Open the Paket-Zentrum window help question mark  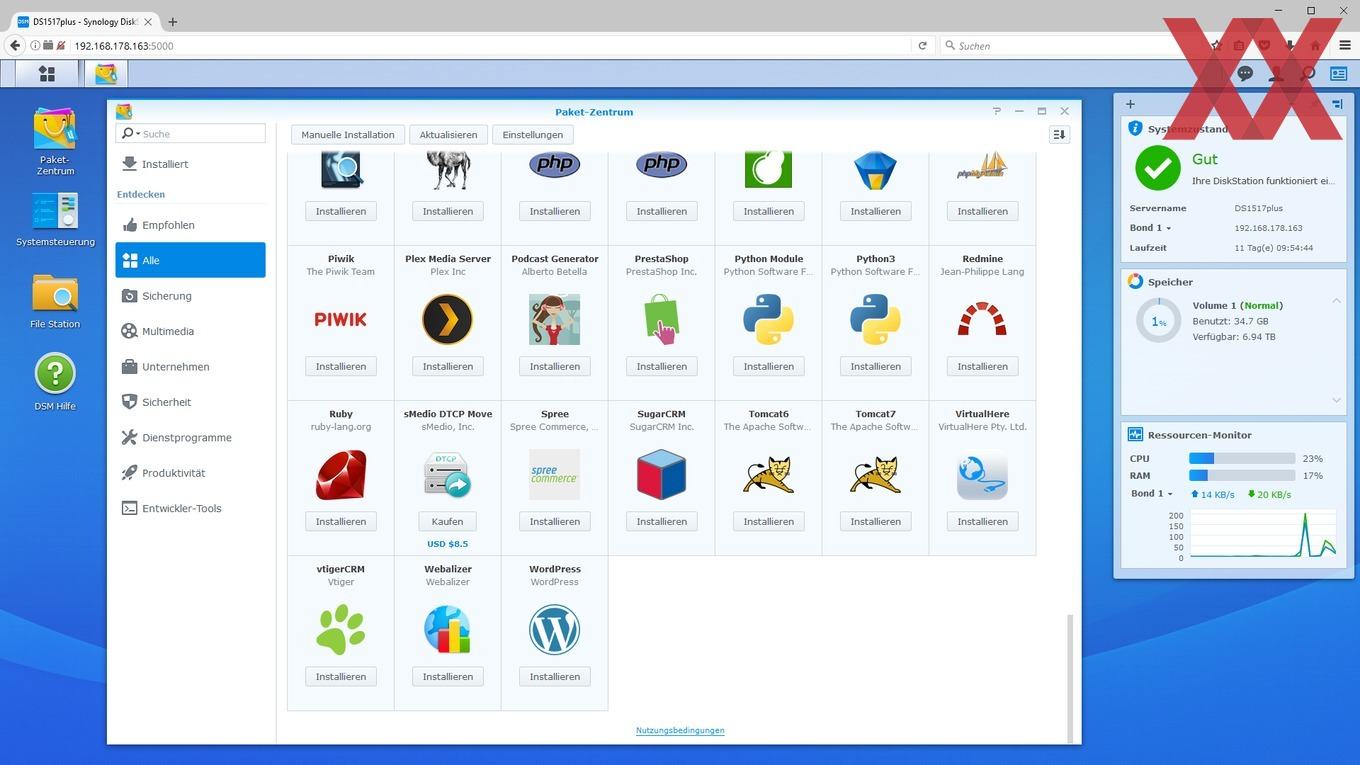pos(996,111)
